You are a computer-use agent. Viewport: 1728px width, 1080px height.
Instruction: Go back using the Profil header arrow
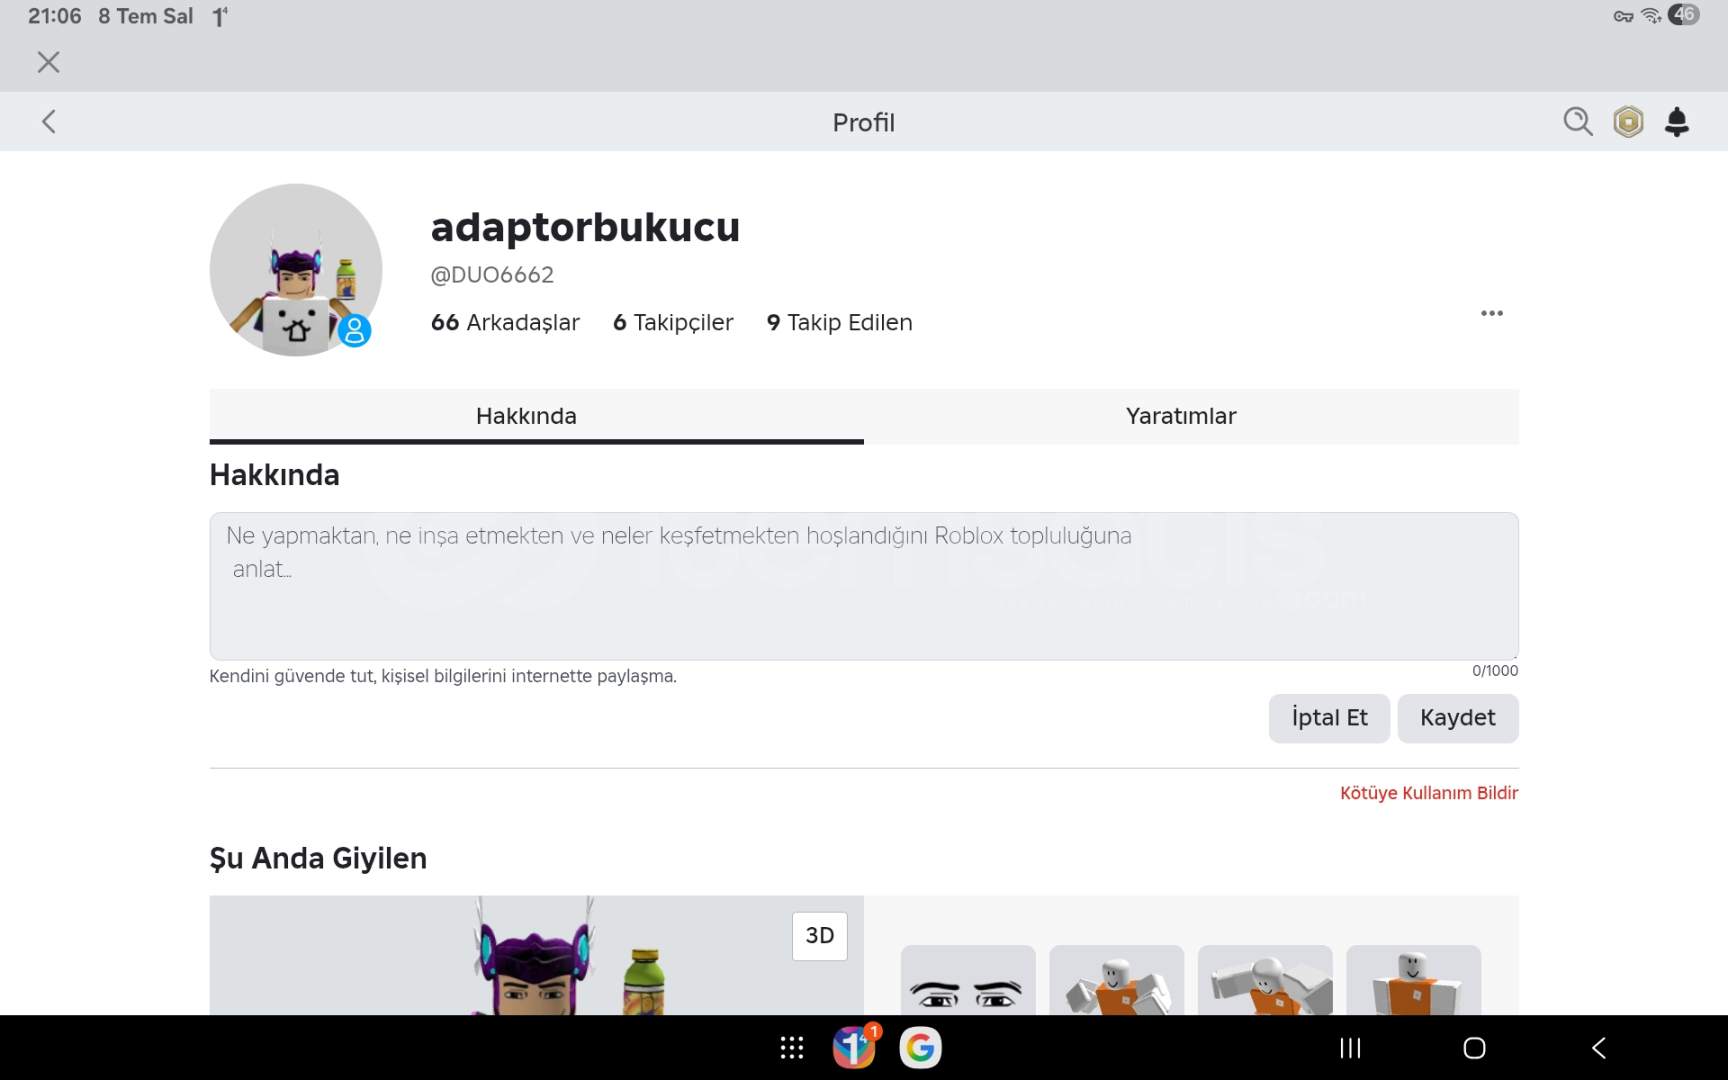(48, 122)
